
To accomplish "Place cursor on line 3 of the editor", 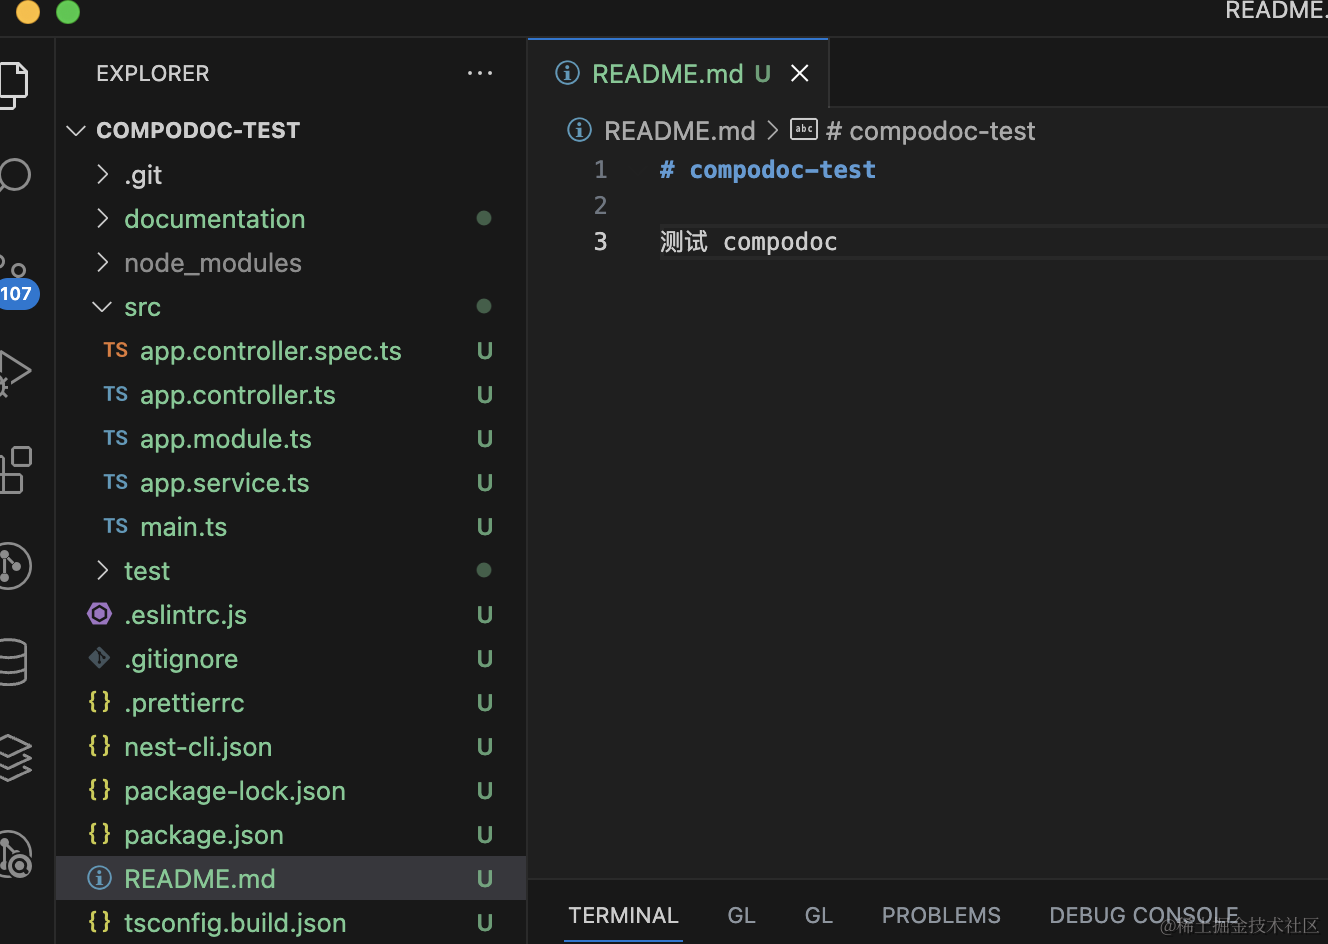I will (x=990, y=242).
